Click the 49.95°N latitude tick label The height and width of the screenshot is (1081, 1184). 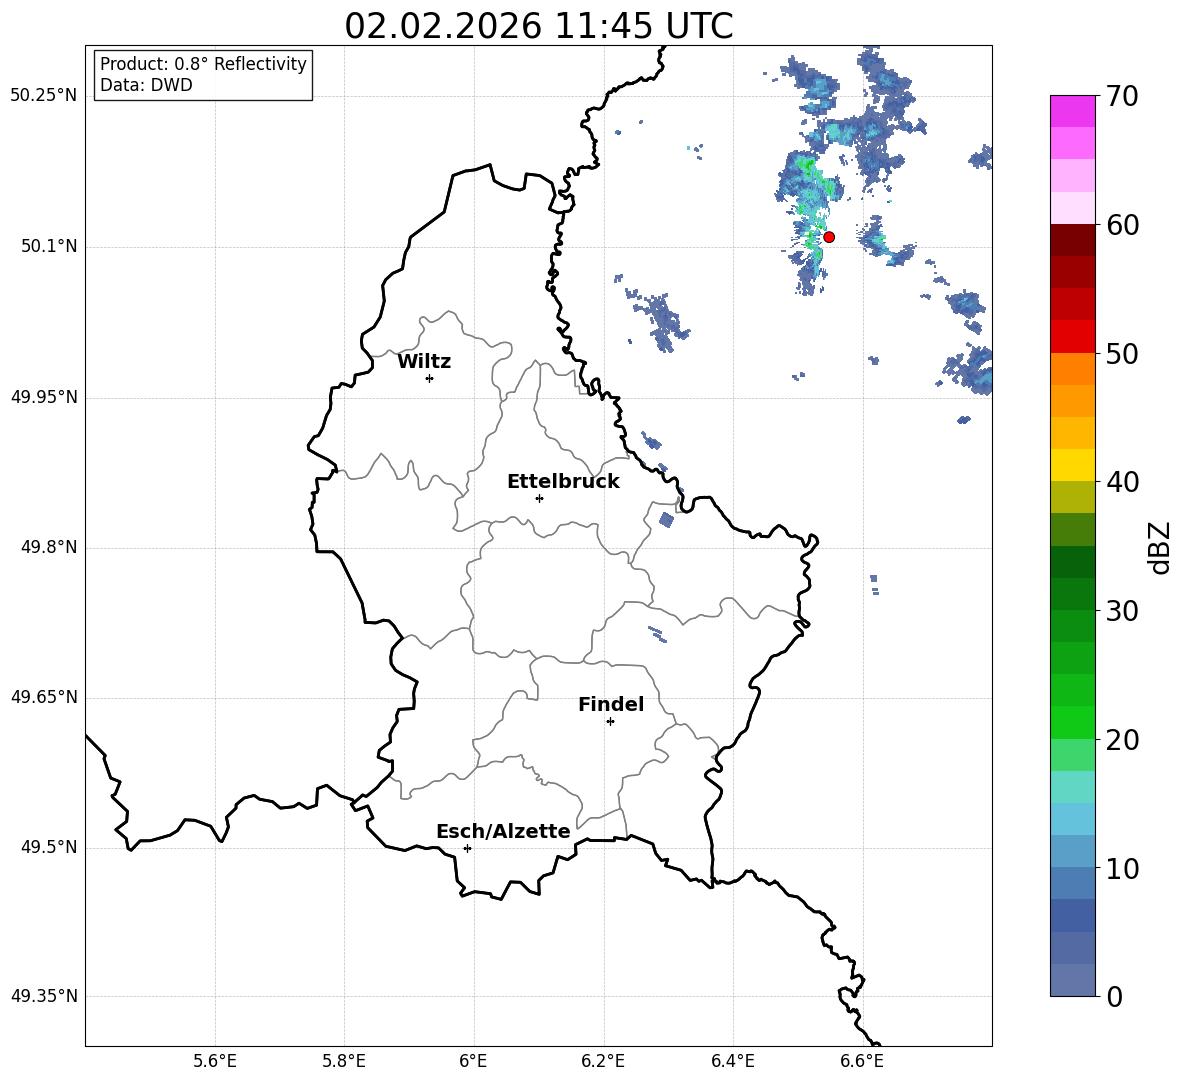(43, 397)
